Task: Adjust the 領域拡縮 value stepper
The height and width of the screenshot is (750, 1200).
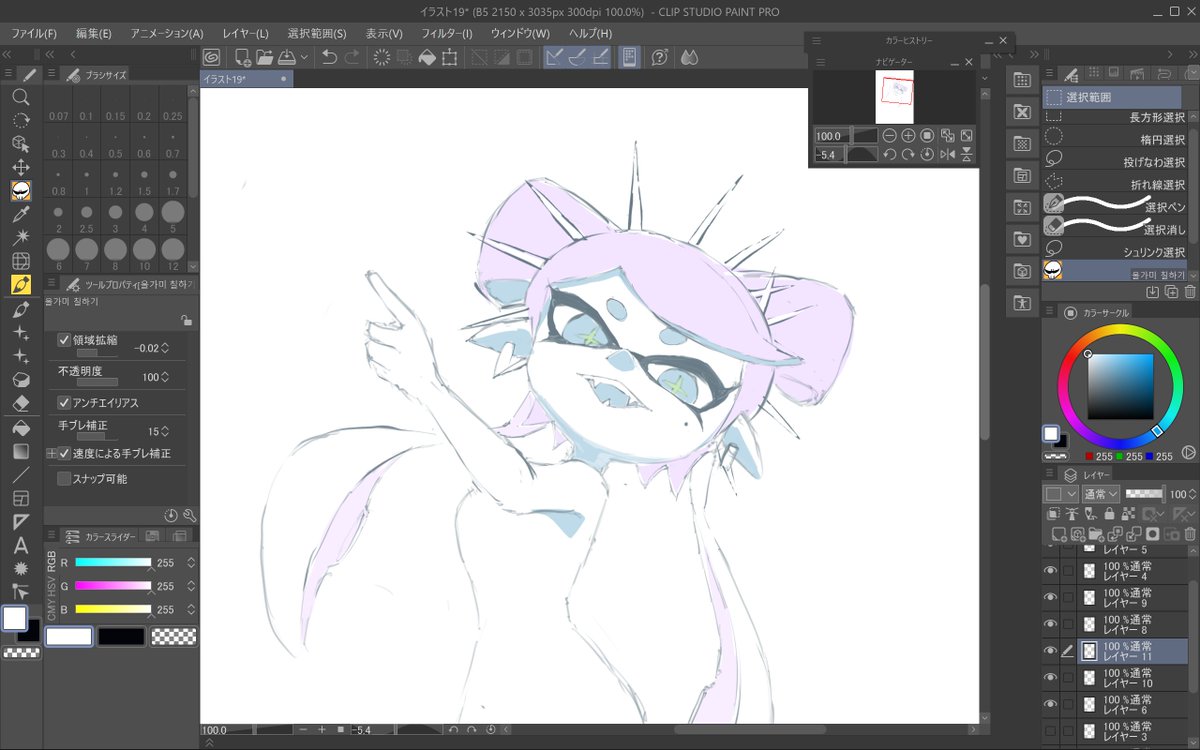Action: [165, 347]
